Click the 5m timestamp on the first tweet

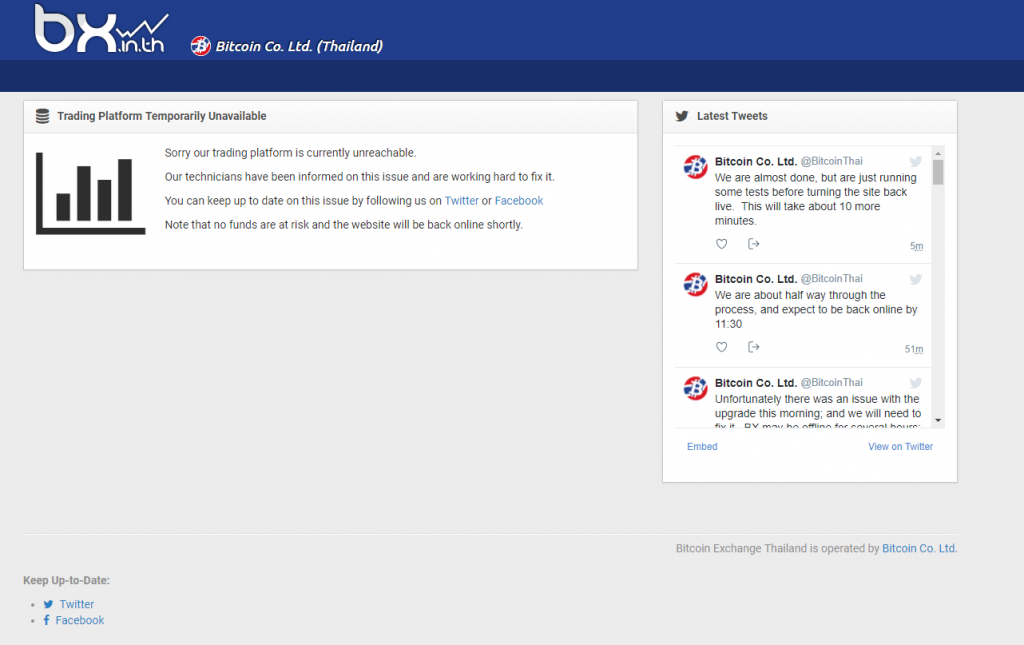pos(916,246)
